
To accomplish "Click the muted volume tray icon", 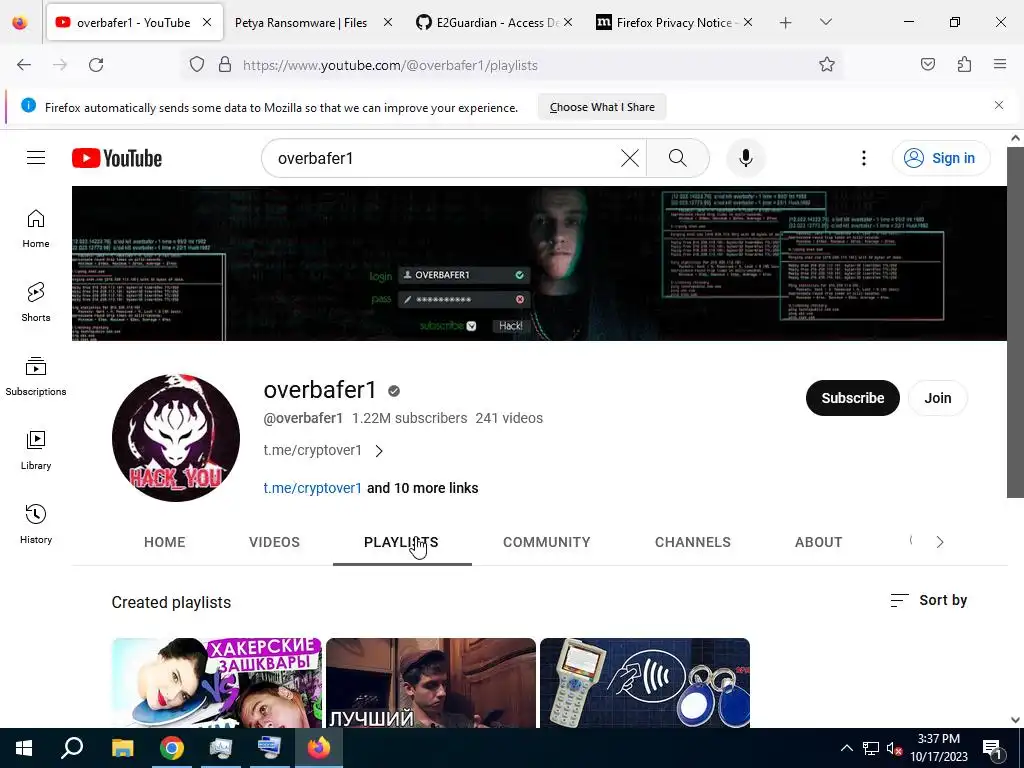I will [894, 748].
